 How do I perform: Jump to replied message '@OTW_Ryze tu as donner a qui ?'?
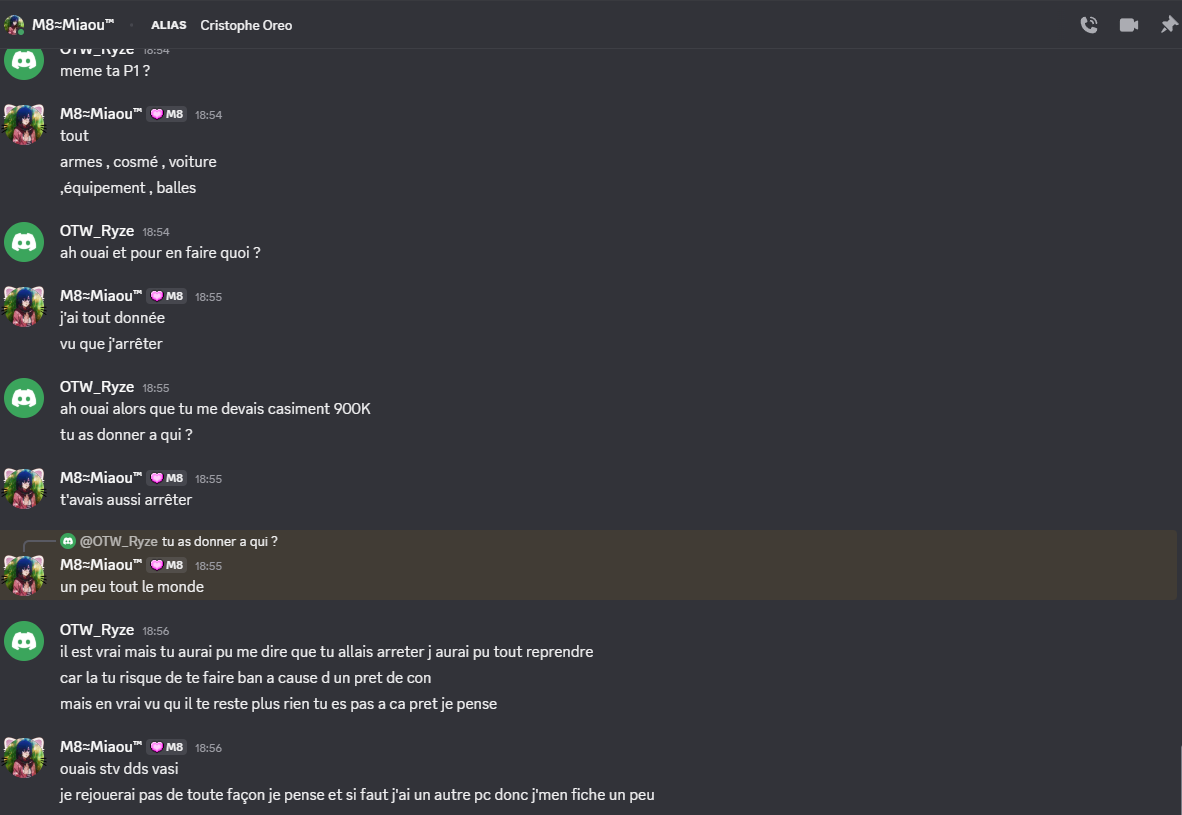220,541
